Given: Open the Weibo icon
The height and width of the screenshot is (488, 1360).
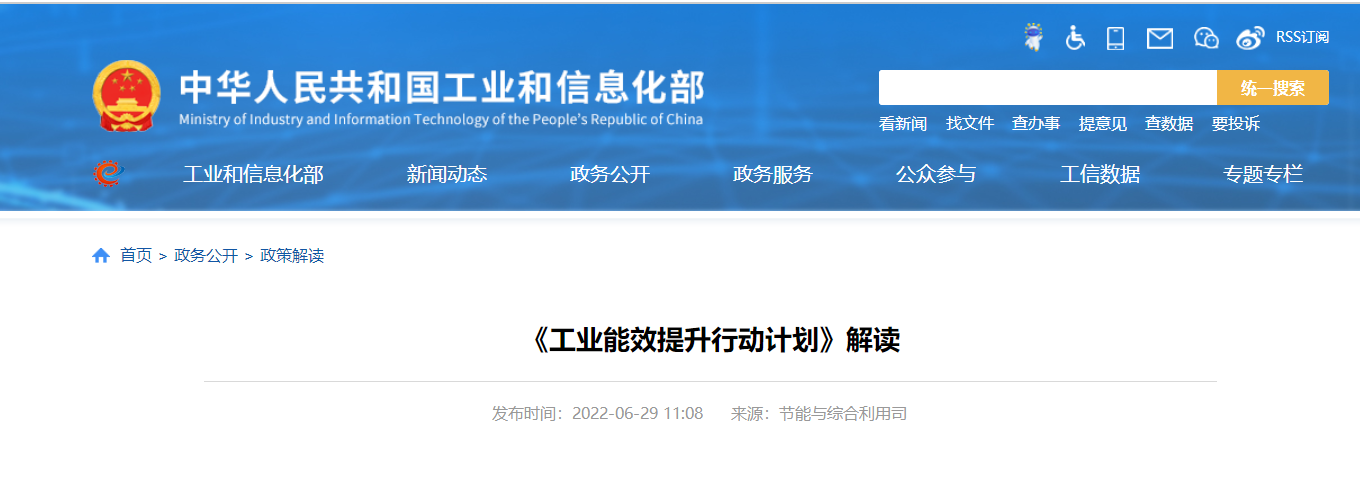Looking at the screenshot, I should 1250,38.
